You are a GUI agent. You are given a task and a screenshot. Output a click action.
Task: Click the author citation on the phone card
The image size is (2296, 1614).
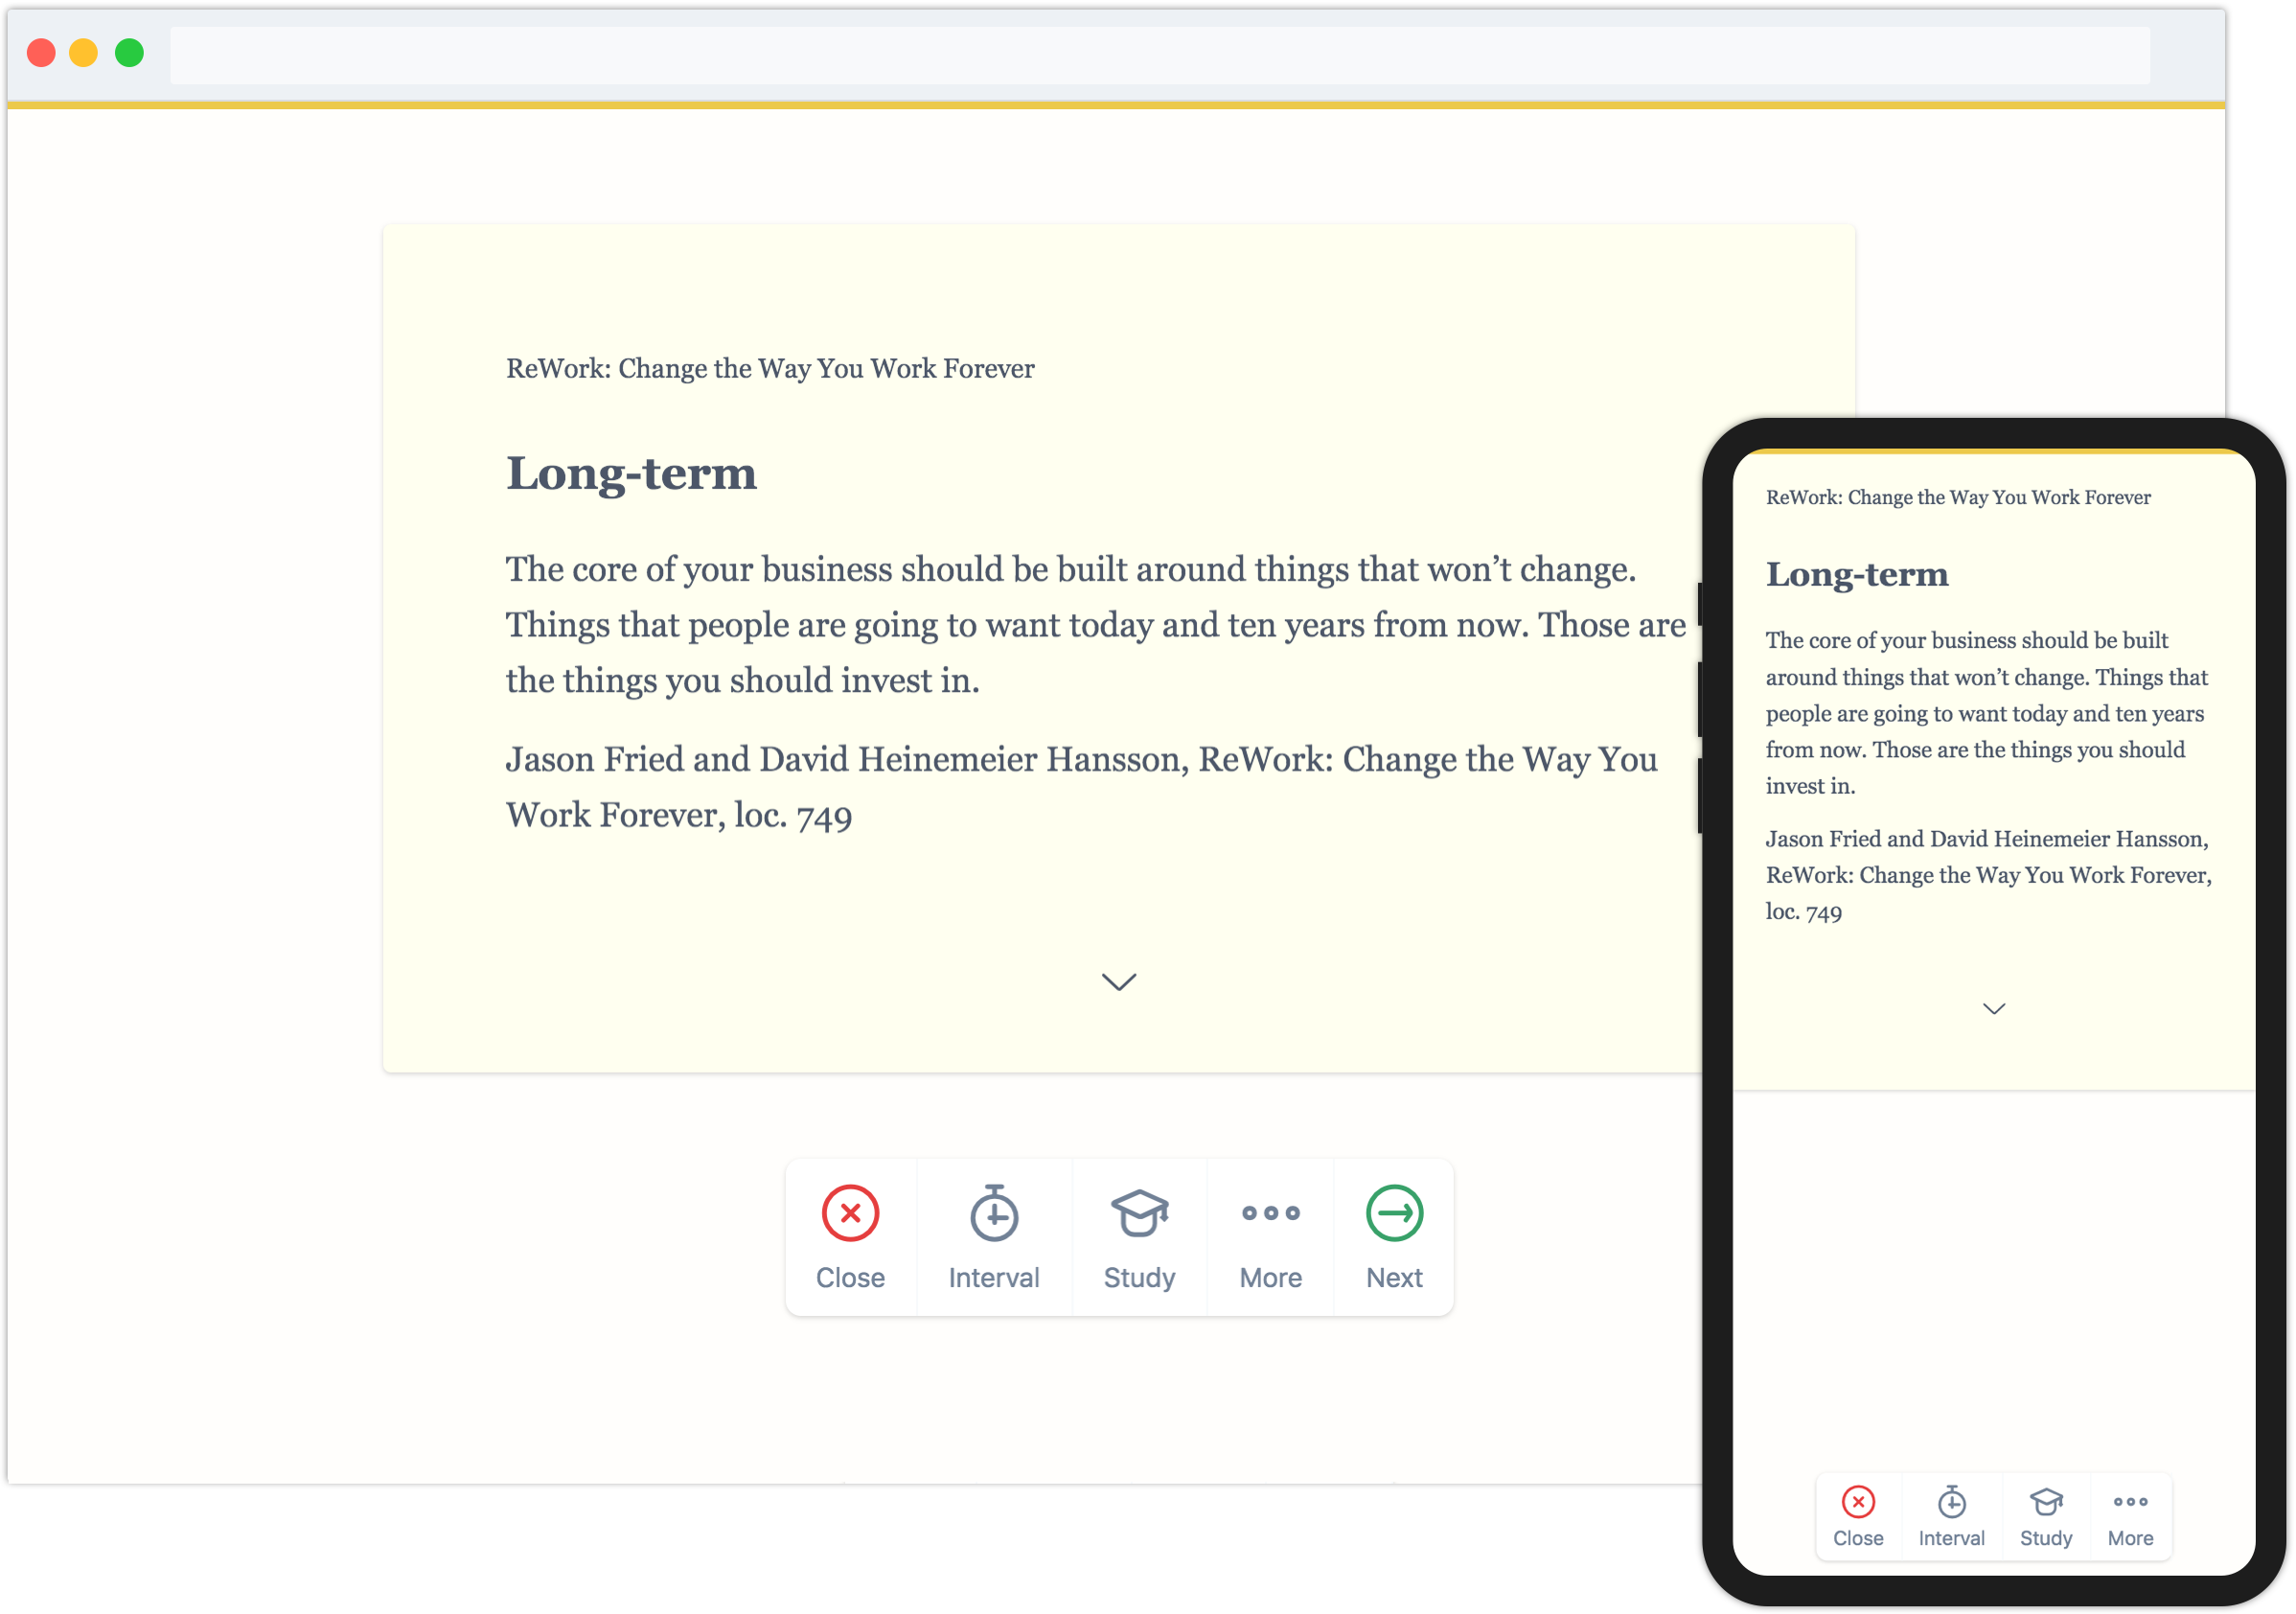(x=1988, y=875)
